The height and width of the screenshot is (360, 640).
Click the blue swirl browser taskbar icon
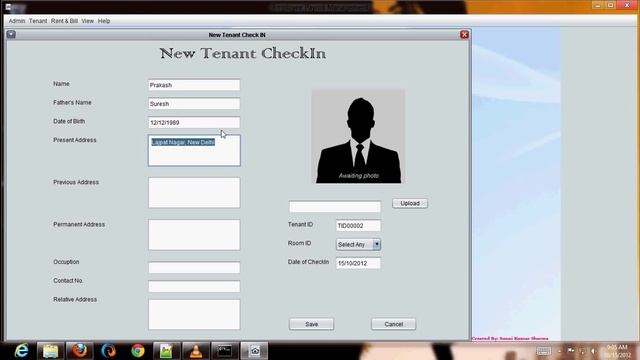tap(109, 351)
